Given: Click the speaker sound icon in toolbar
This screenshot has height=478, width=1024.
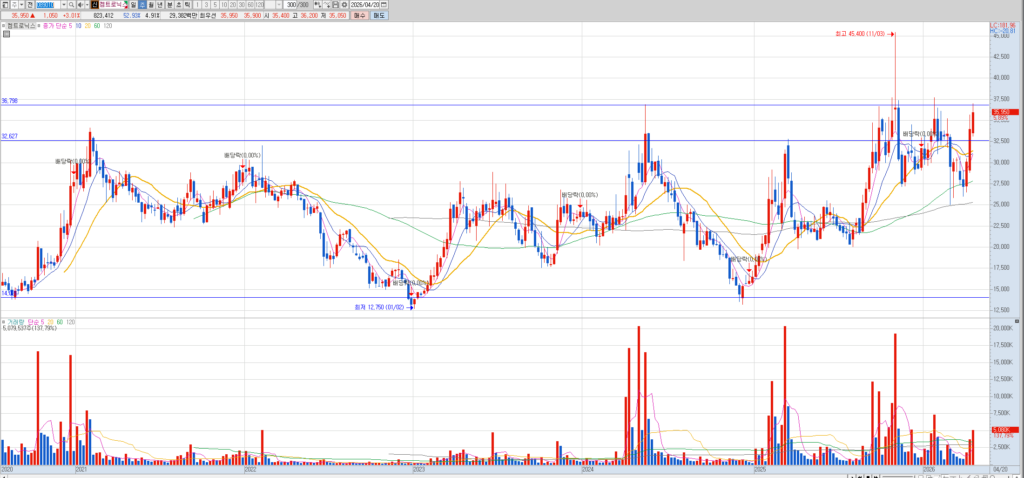Looking at the screenshot, I should [x=80, y=5].
